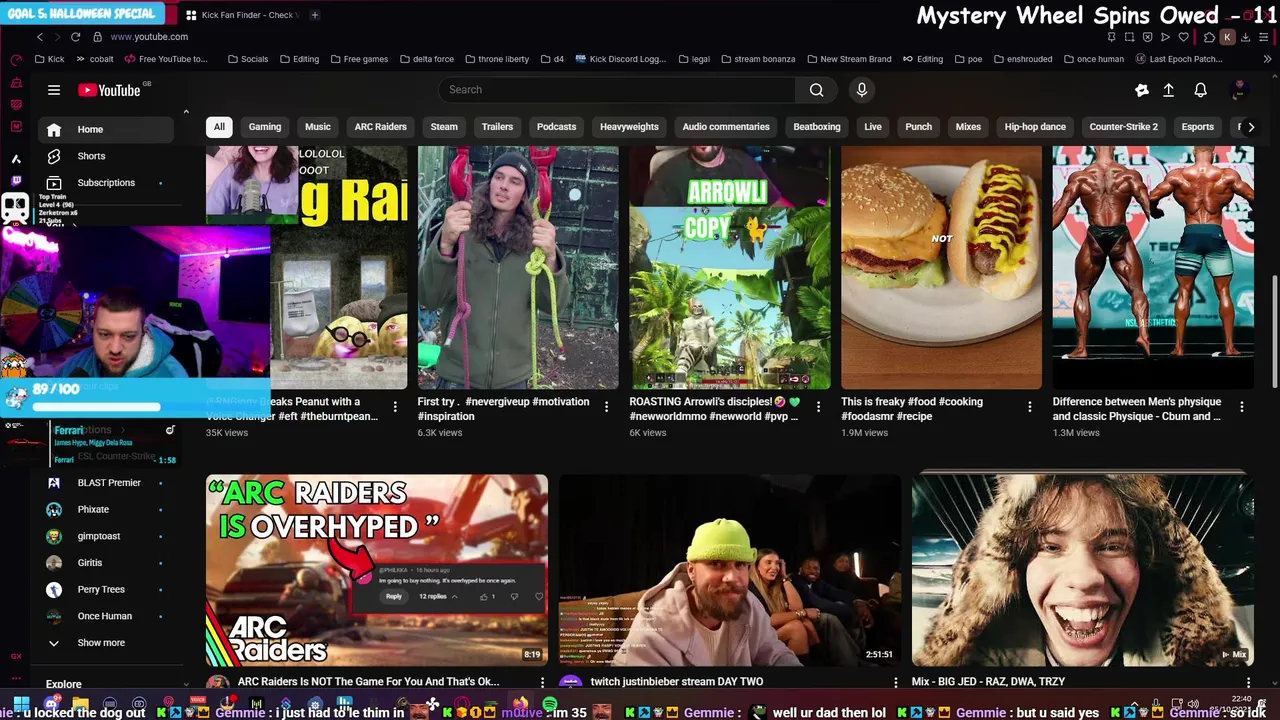The image size is (1280, 720).
Task: Open more options for physique difference video
Action: [1241, 406]
